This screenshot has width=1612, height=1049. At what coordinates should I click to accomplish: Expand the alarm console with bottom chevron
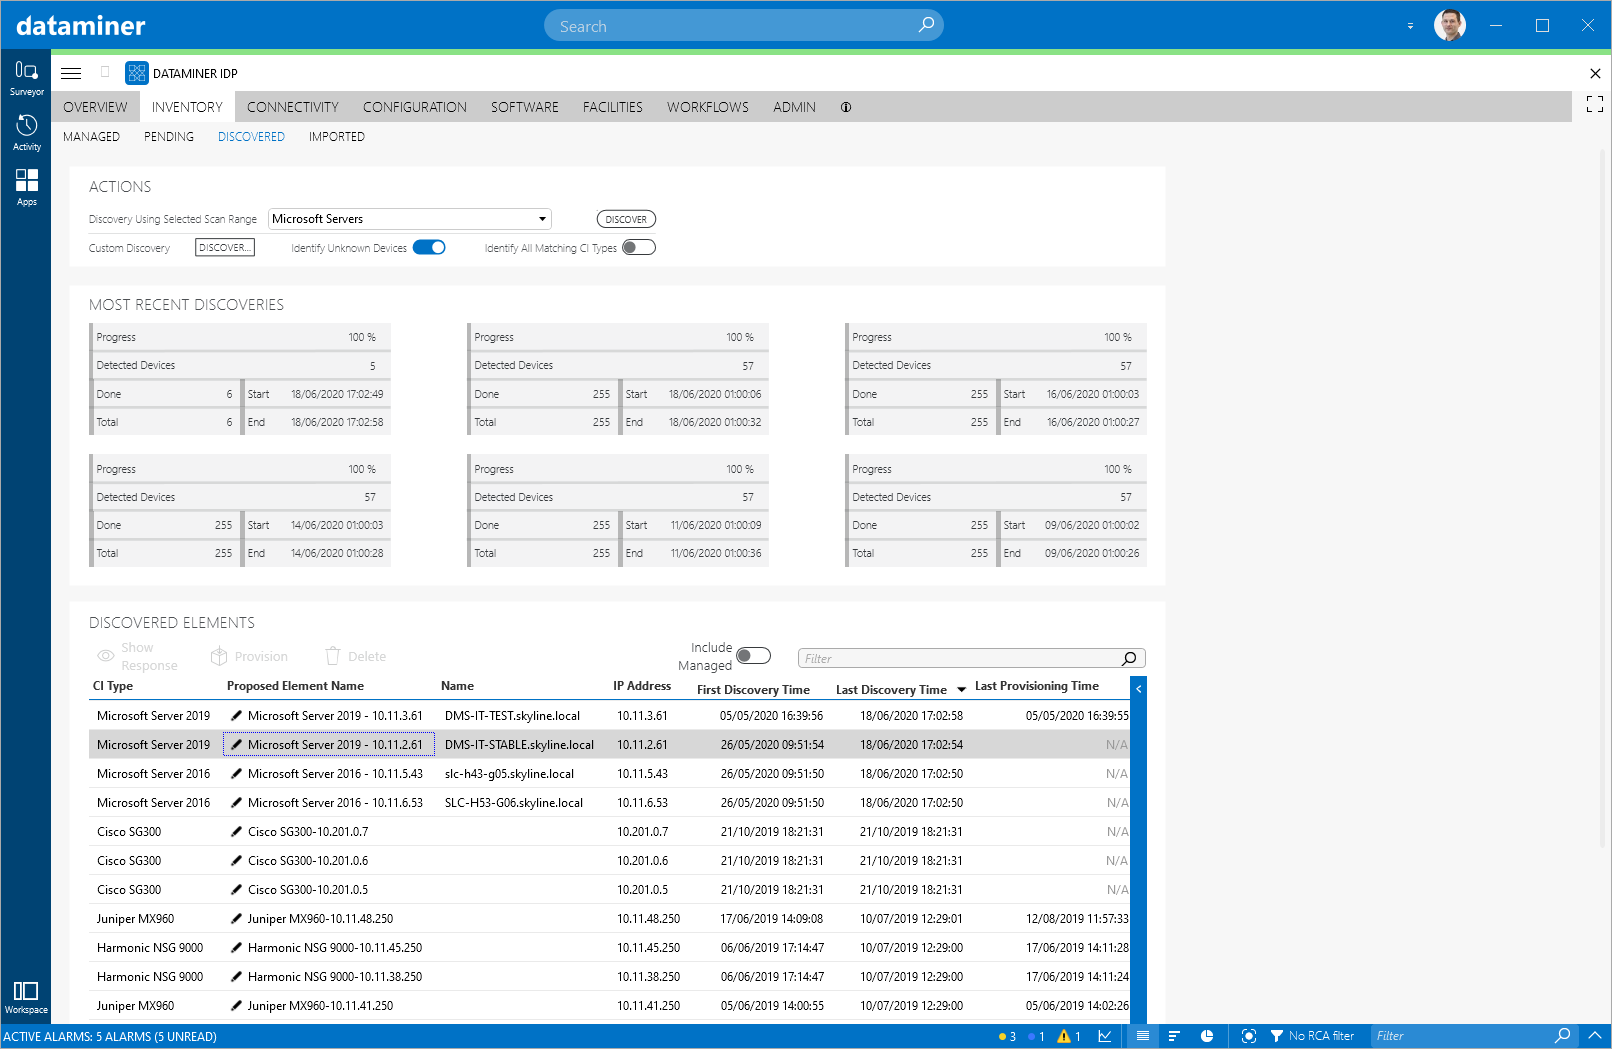coord(1594,1036)
